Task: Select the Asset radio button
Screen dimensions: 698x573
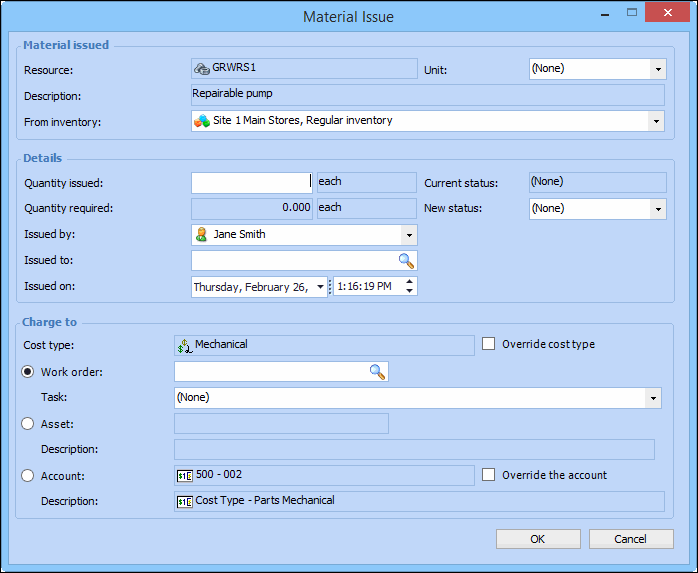Action: tap(28, 424)
